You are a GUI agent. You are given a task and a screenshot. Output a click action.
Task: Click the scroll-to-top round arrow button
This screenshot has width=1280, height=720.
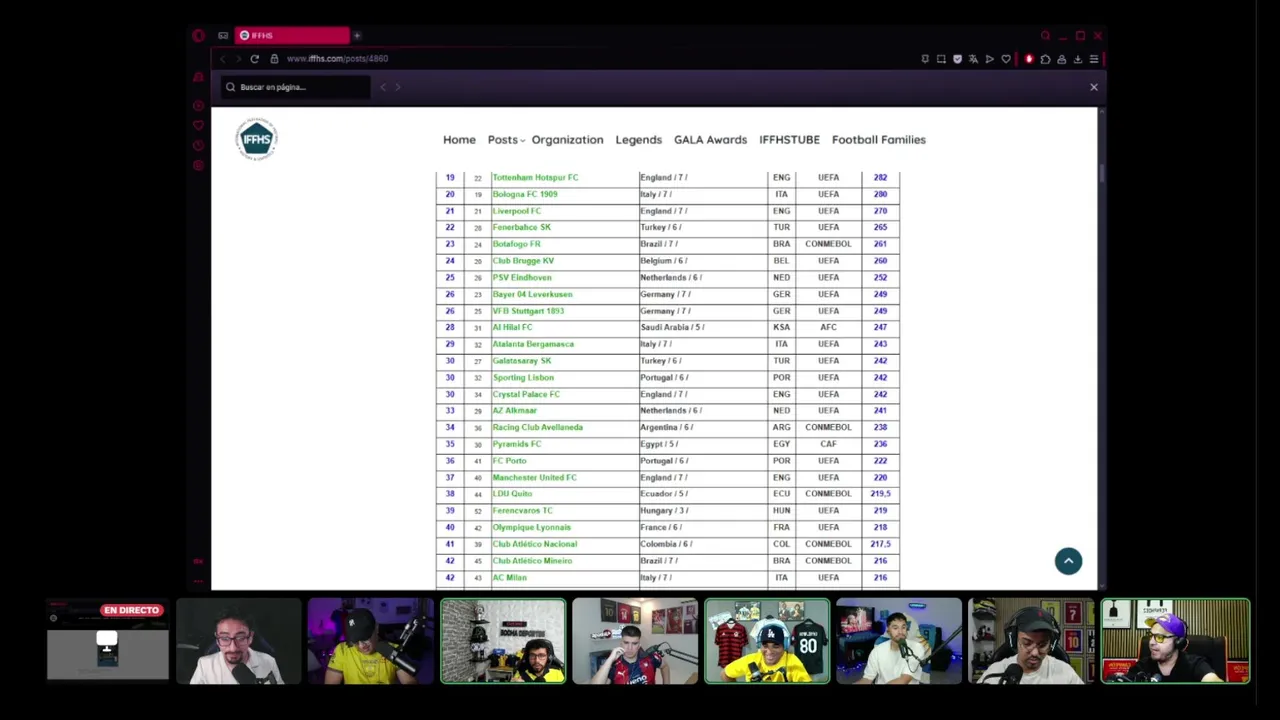click(1068, 561)
